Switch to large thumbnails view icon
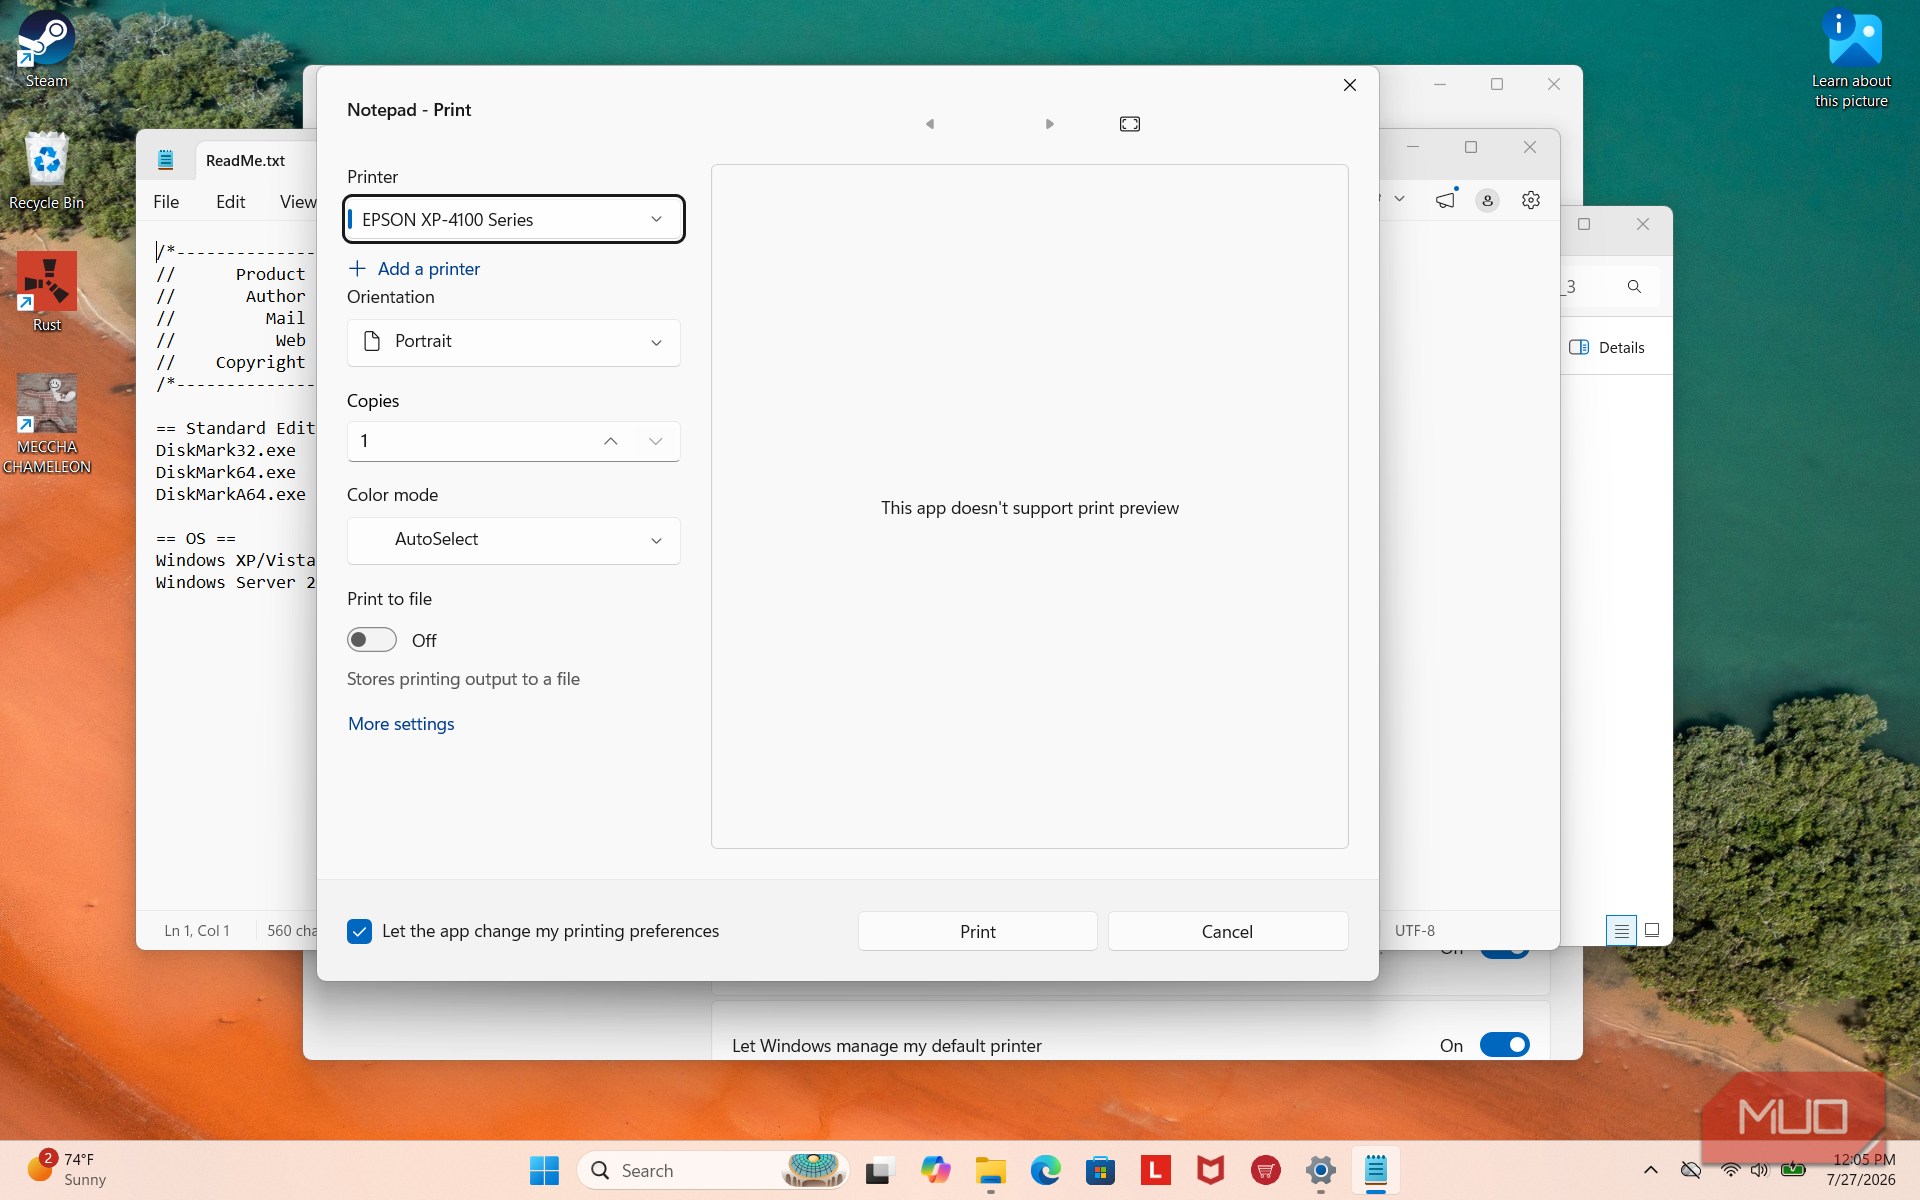 [x=1652, y=931]
